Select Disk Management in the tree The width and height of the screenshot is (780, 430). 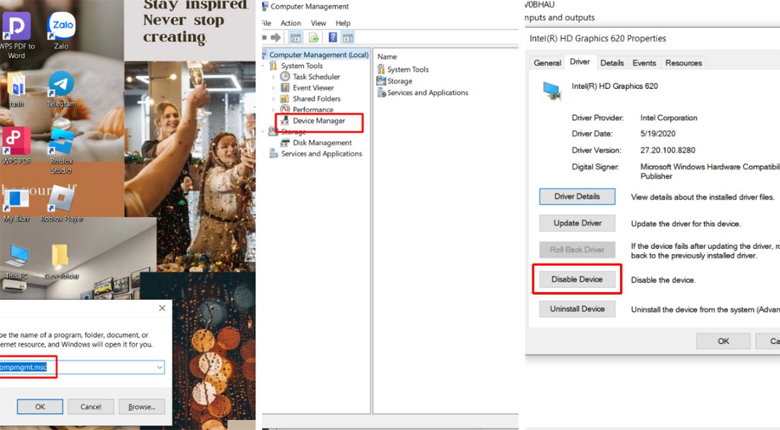click(322, 143)
